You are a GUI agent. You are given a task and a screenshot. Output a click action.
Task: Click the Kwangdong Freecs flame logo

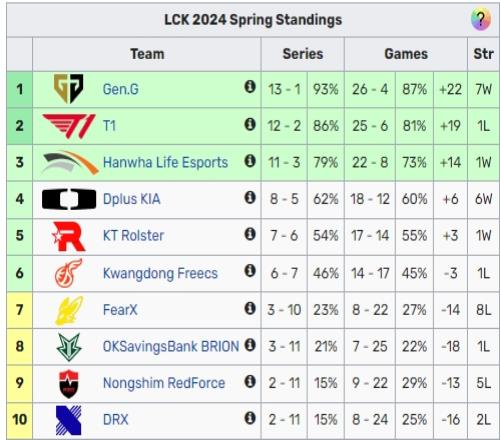69,273
